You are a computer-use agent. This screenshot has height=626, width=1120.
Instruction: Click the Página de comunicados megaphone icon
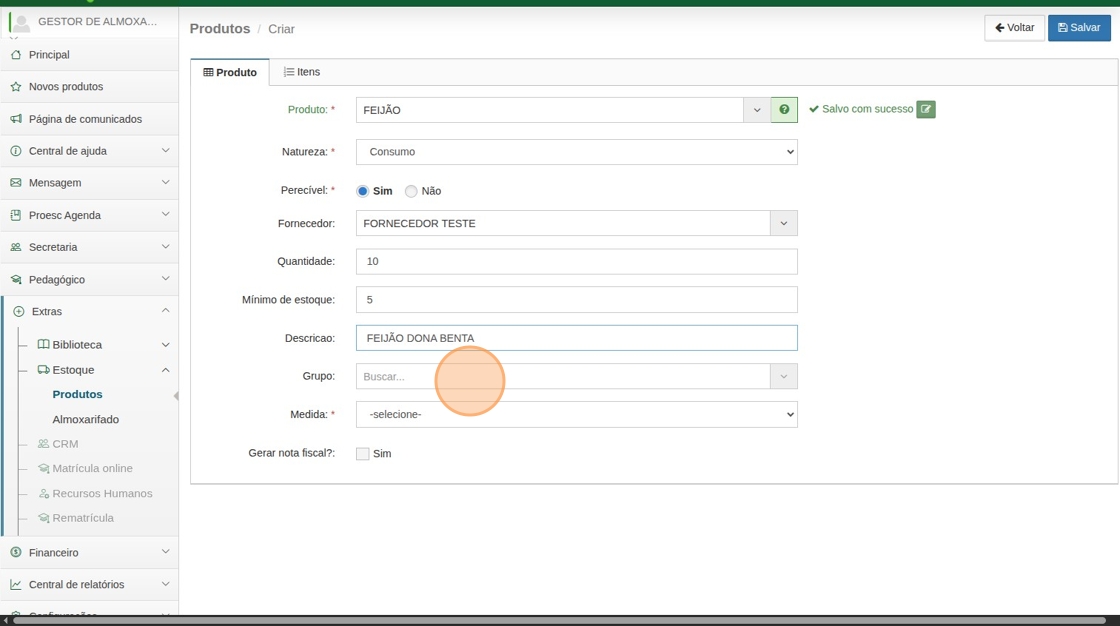point(16,119)
